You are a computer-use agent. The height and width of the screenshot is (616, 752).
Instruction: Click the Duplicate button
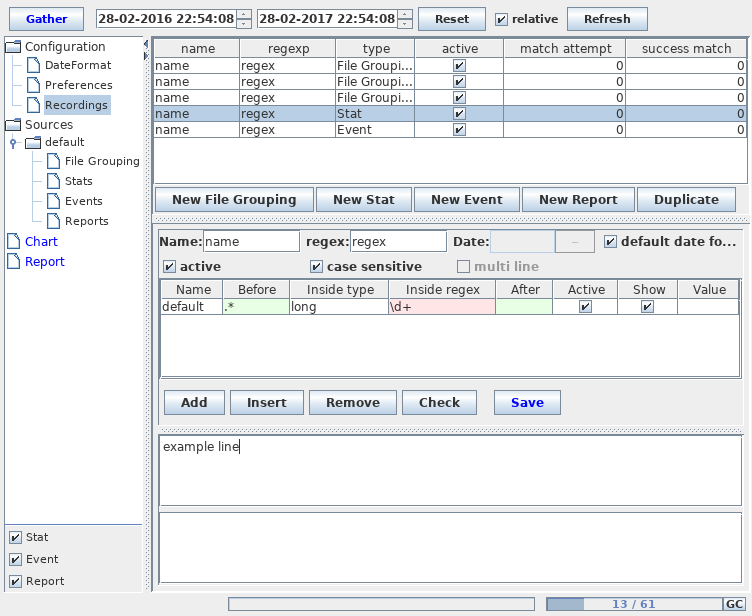(x=686, y=200)
